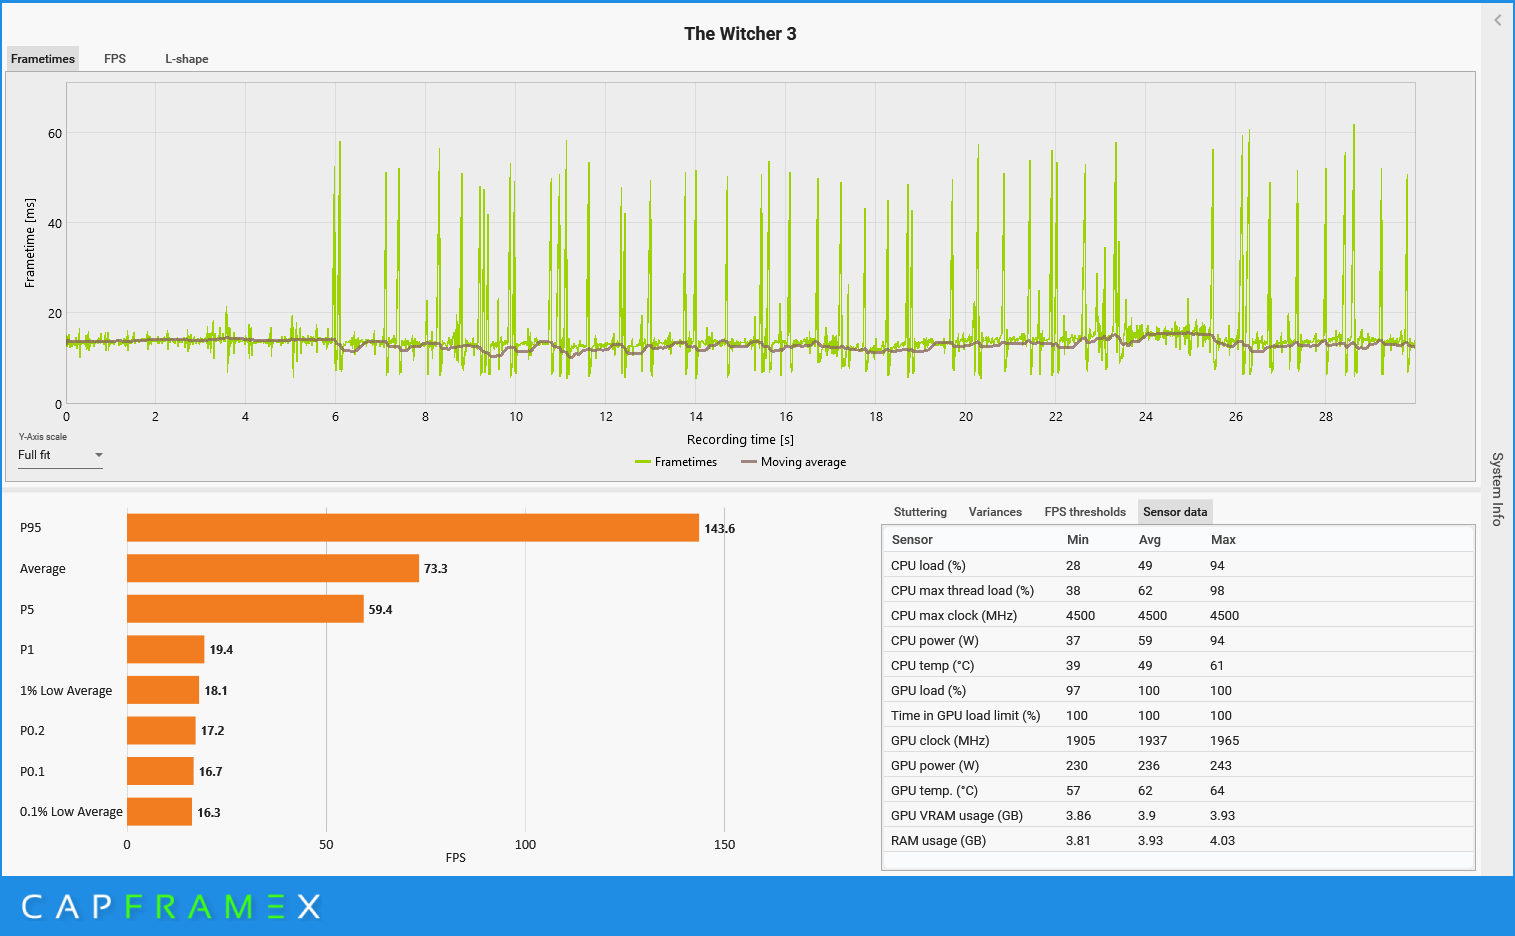The width and height of the screenshot is (1515, 936).
Task: Click the Avg column header
Action: coord(1150,540)
